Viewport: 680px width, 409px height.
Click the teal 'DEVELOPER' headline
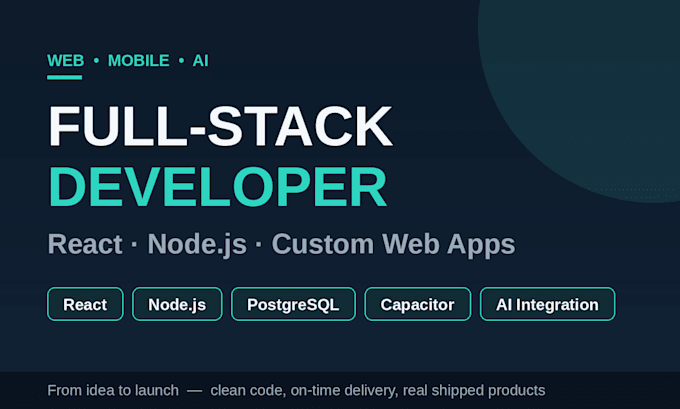(x=217, y=187)
